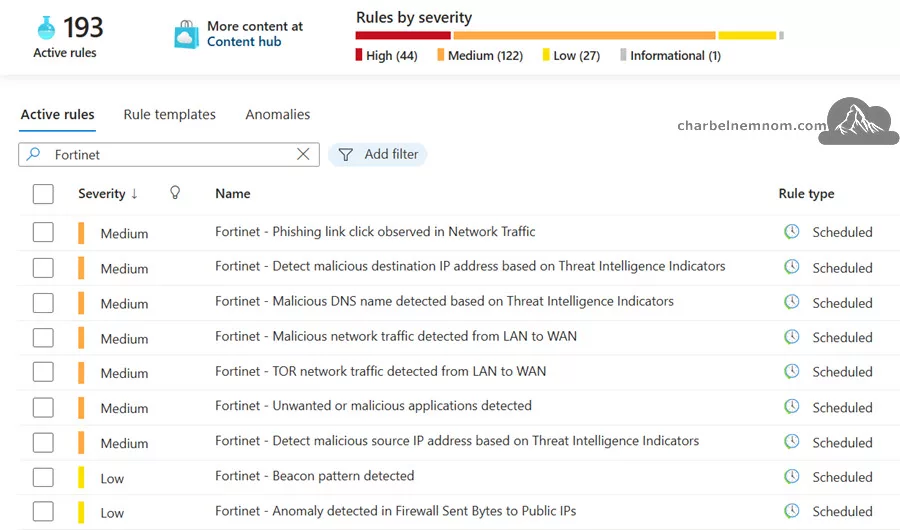Switch to the Active rules tab
Image resolution: width=900 pixels, height=530 pixels.
tap(57, 114)
